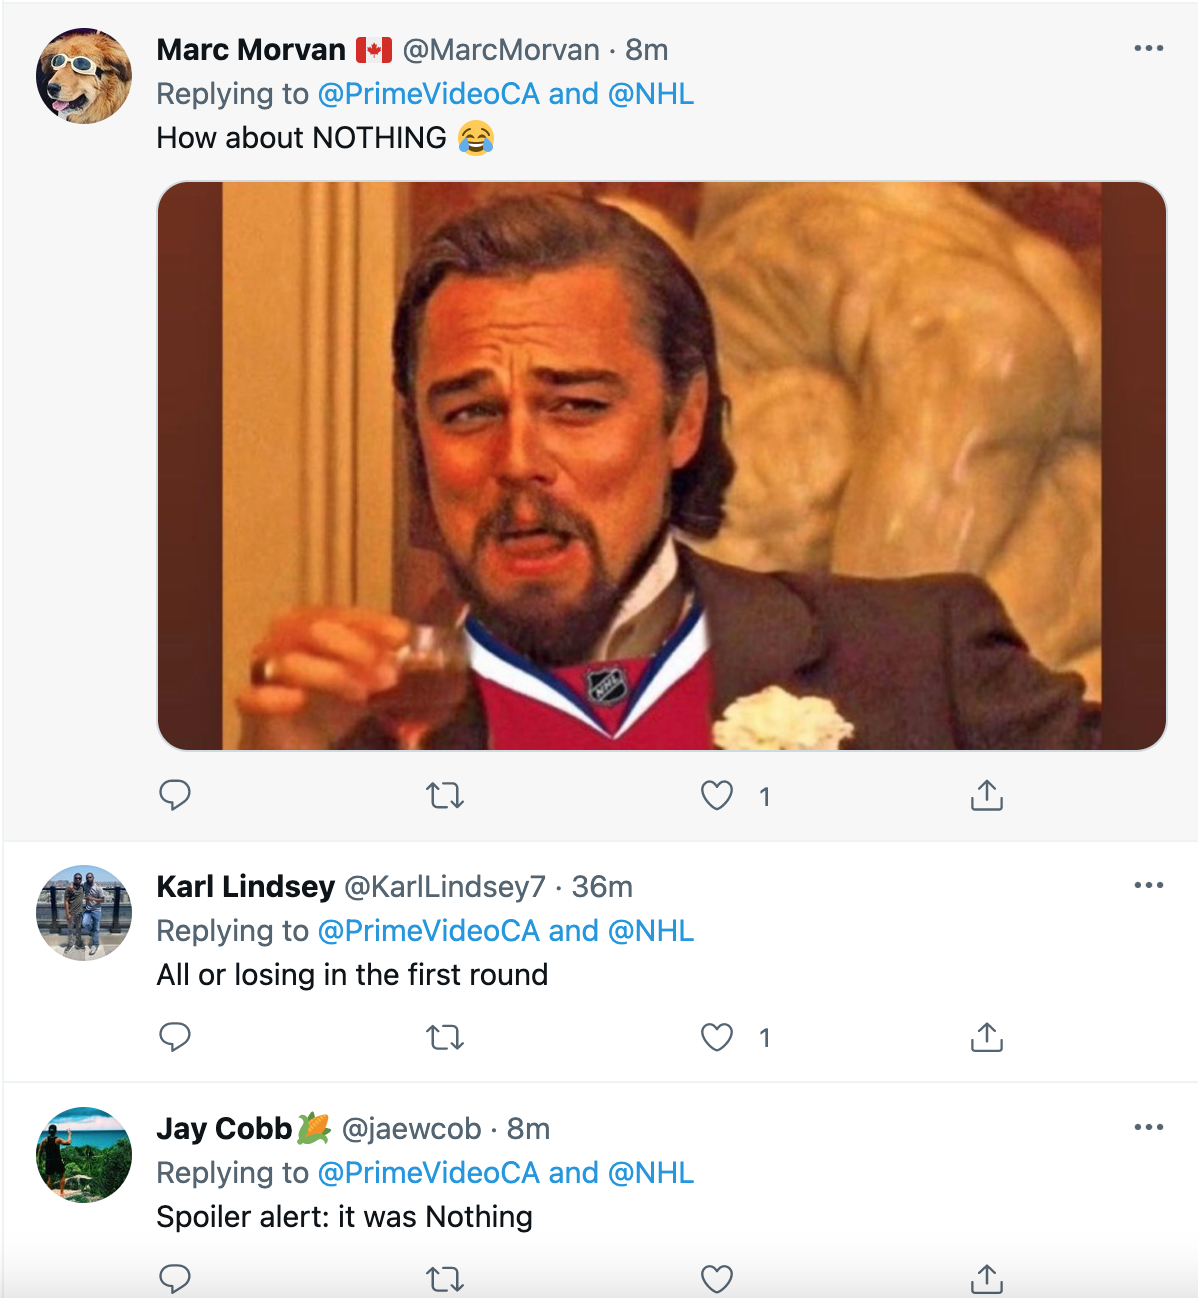Reply to Jay Cobb's tweet
The image size is (1198, 1298).
tap(175, 1279)
